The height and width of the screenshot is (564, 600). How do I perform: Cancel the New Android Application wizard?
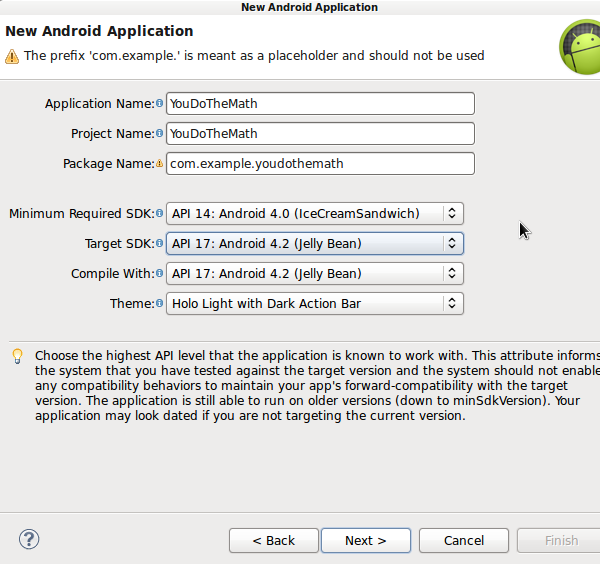pyautogui.click(x=464, y=540)
